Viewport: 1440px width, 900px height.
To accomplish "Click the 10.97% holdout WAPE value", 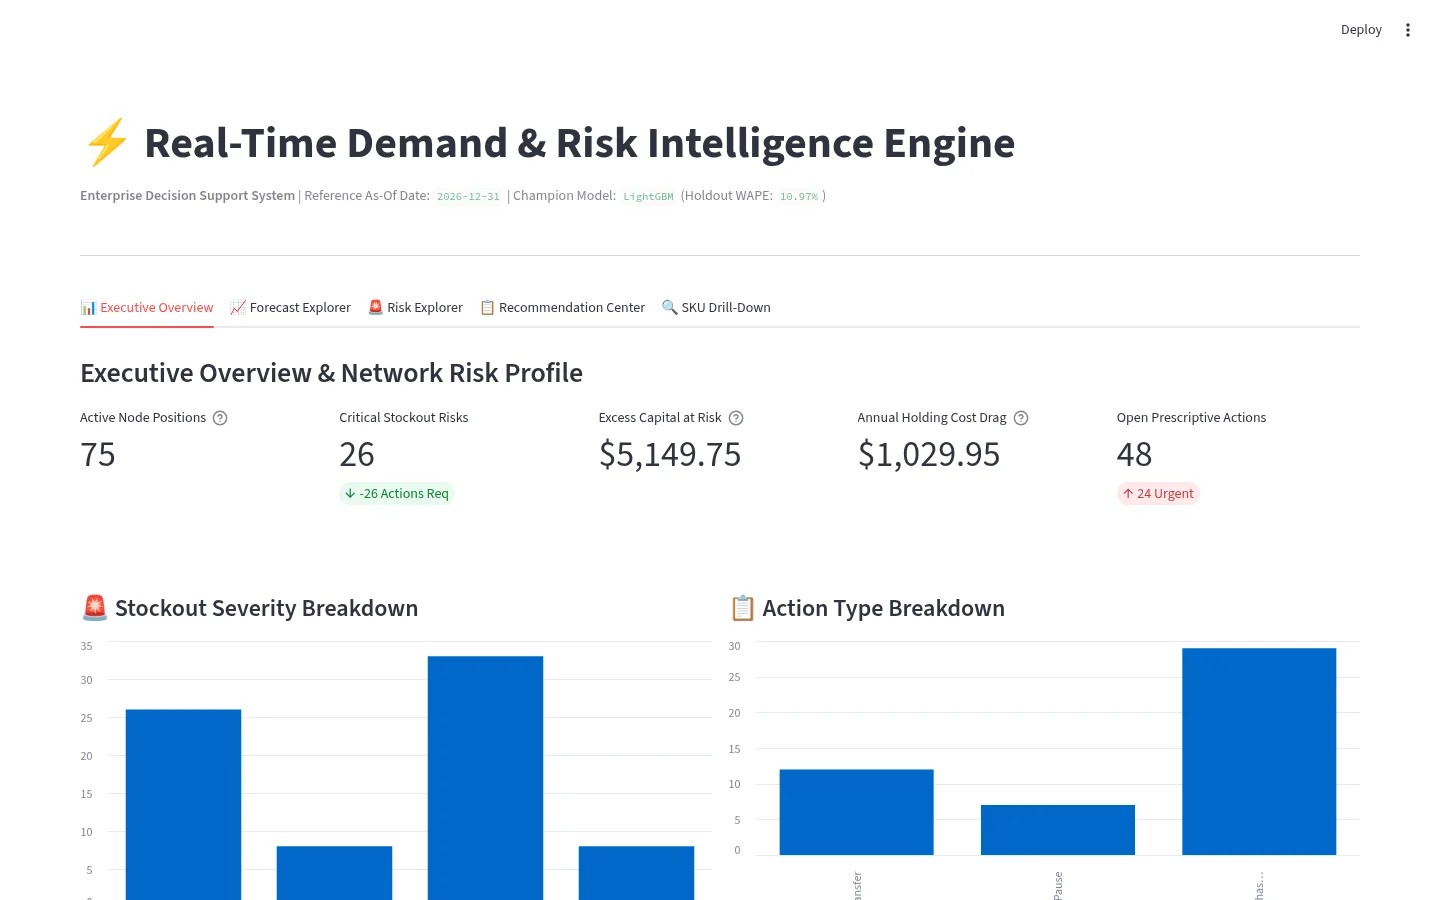I will [799, 196].
